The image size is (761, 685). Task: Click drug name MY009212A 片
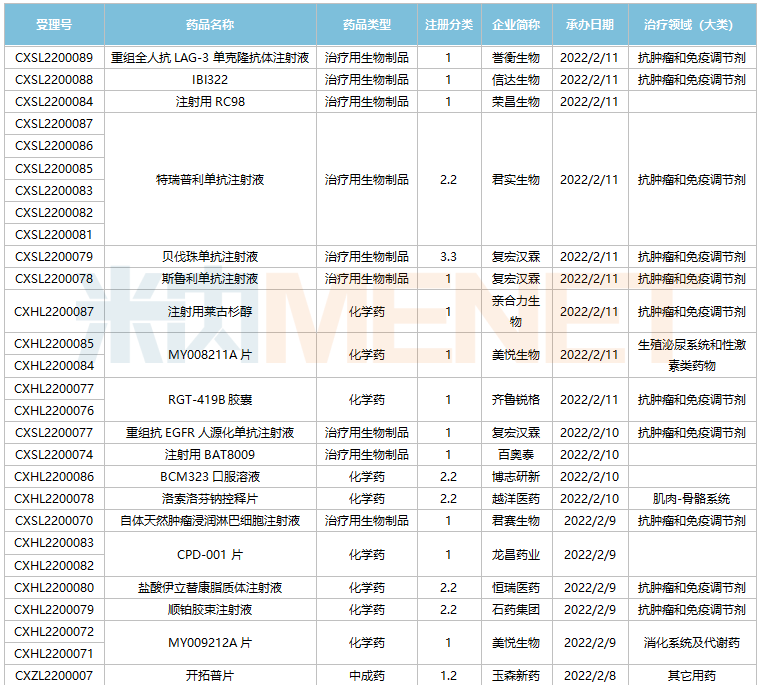coord(210,643)
